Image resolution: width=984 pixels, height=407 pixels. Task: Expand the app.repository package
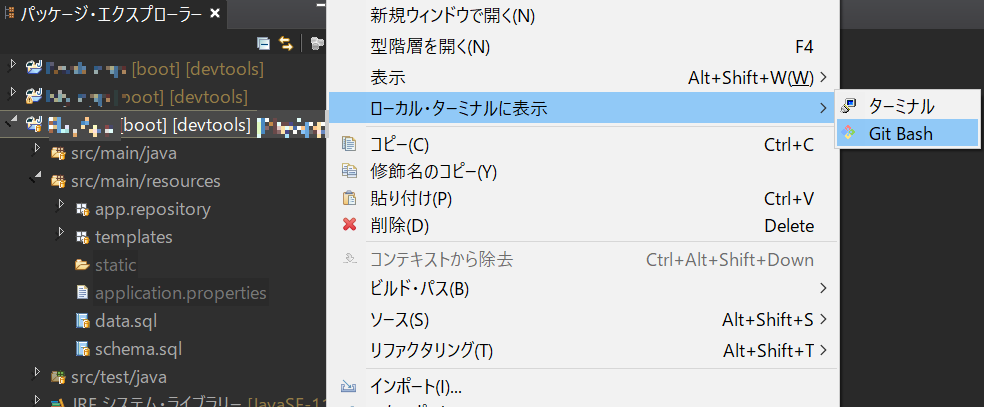tap(61, 204)
